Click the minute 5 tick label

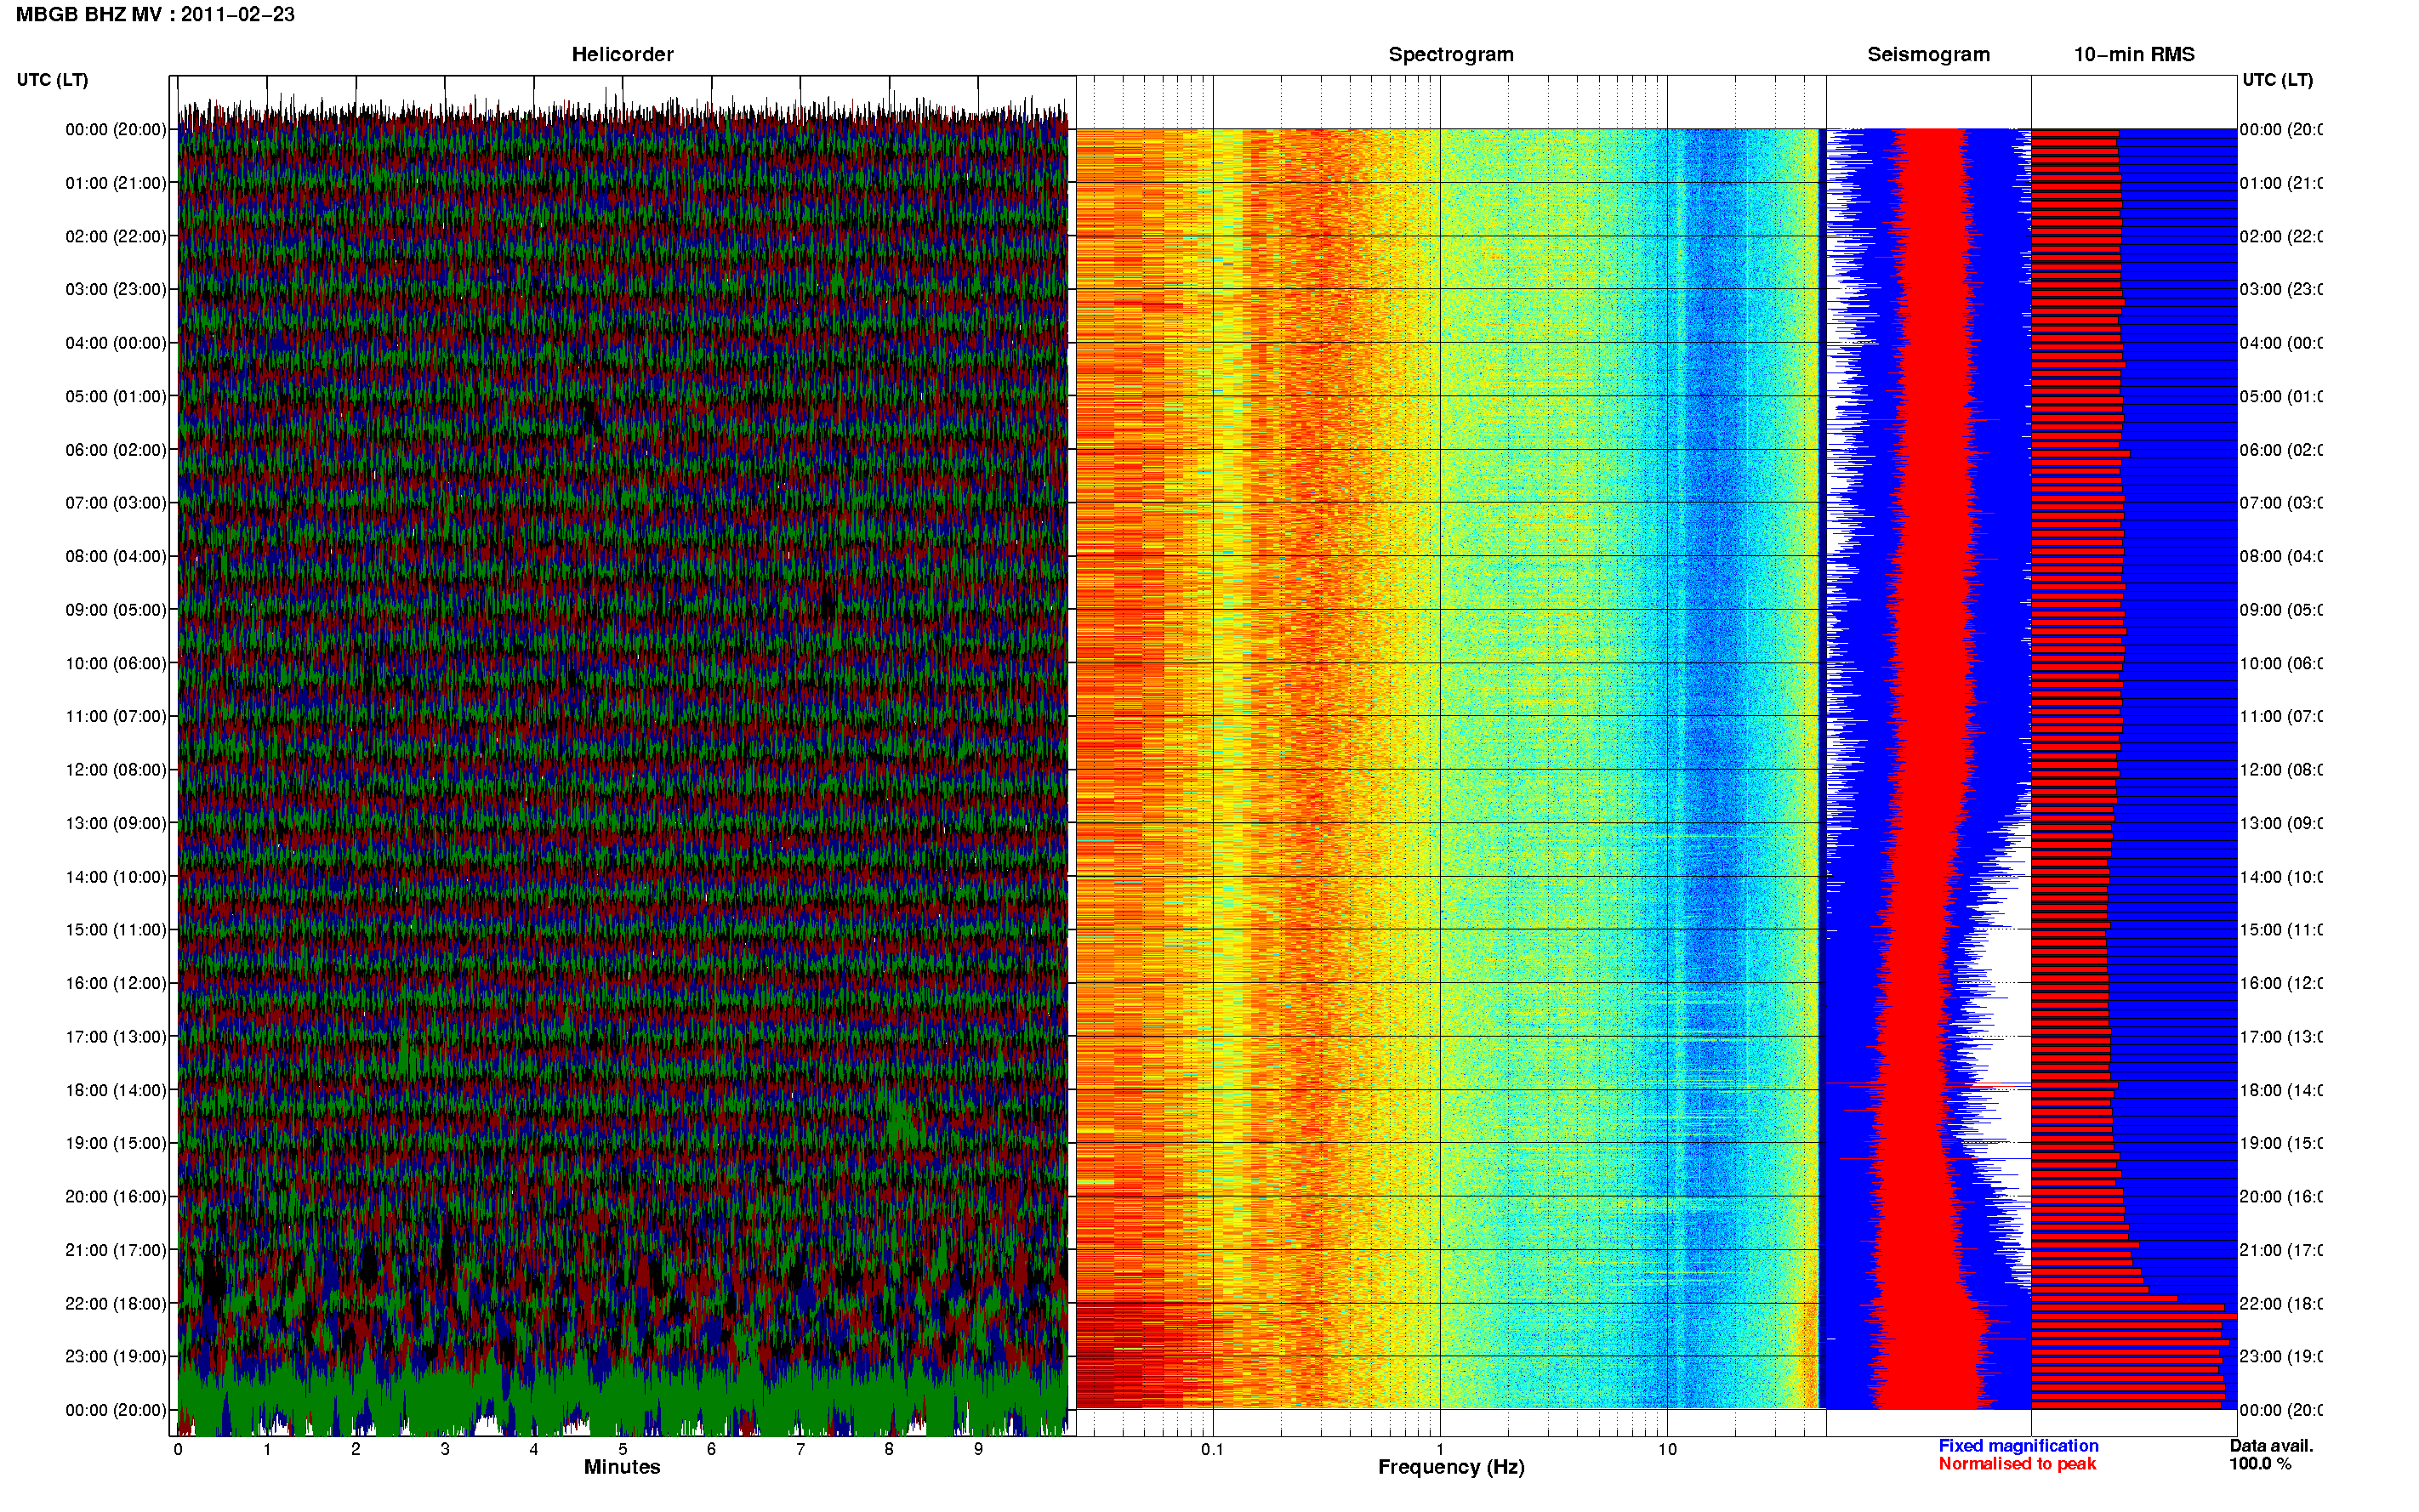pyautogui.click(x=622, y=1449)
